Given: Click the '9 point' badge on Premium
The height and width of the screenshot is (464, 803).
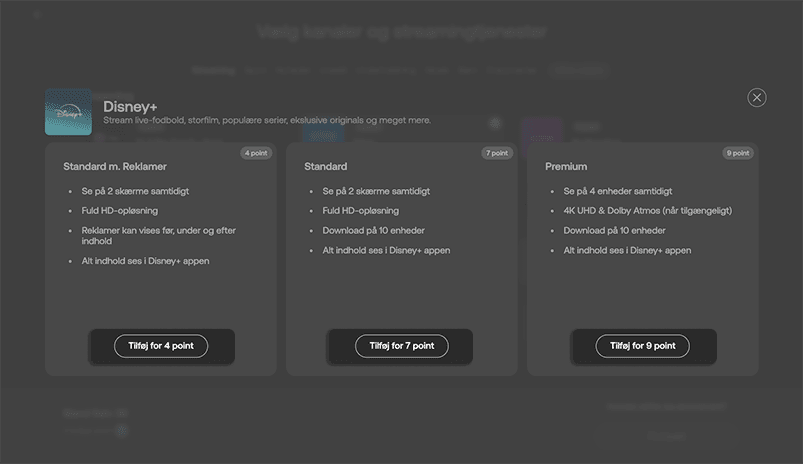Looking at the screenshot, I should pyautogui.click(x=738, y=153).
